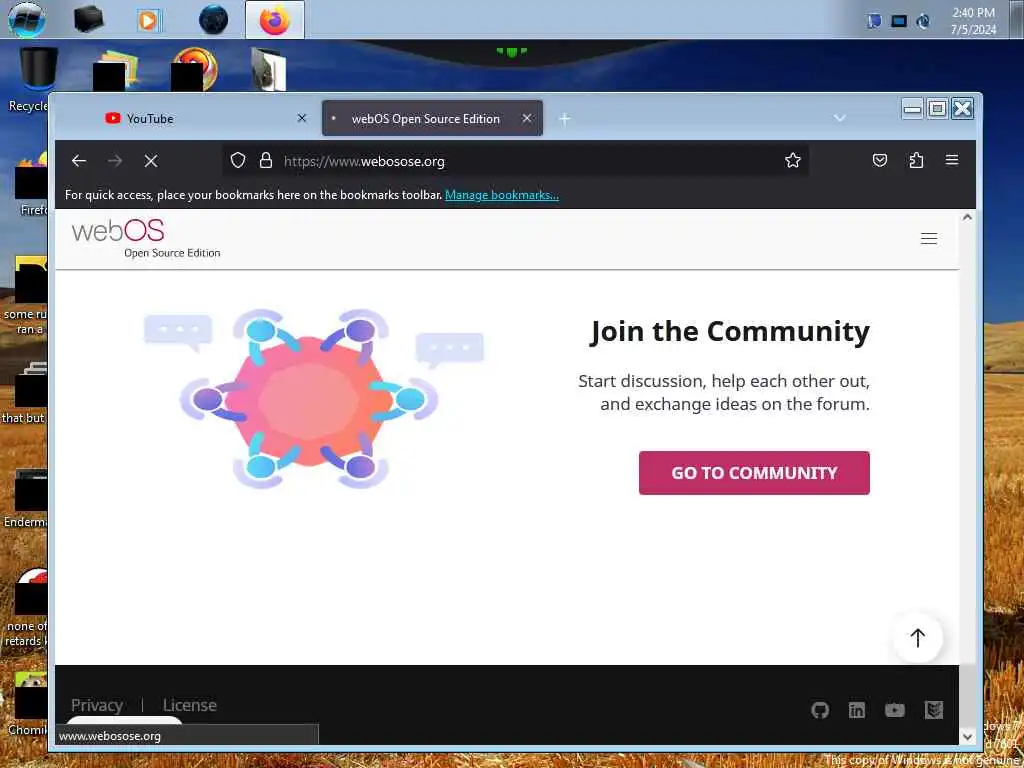
Task: Click the webOS Open Source Edition logo
Action: pos(146,238)
